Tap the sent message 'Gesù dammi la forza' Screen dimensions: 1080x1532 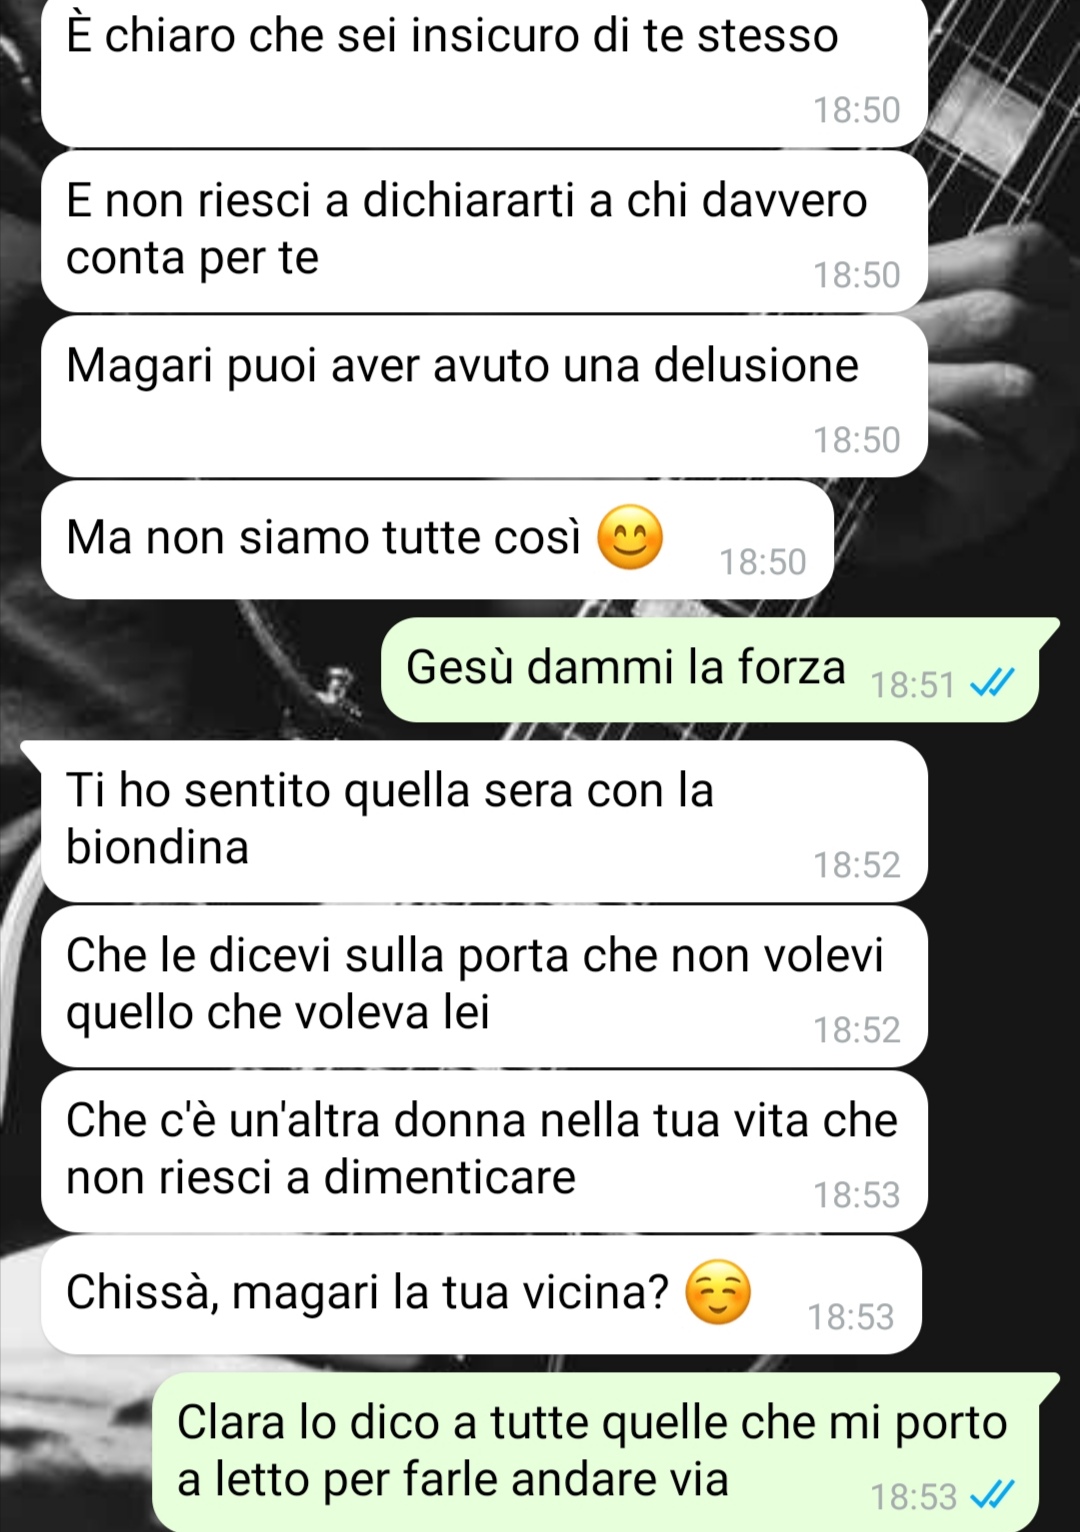[710, 669]
